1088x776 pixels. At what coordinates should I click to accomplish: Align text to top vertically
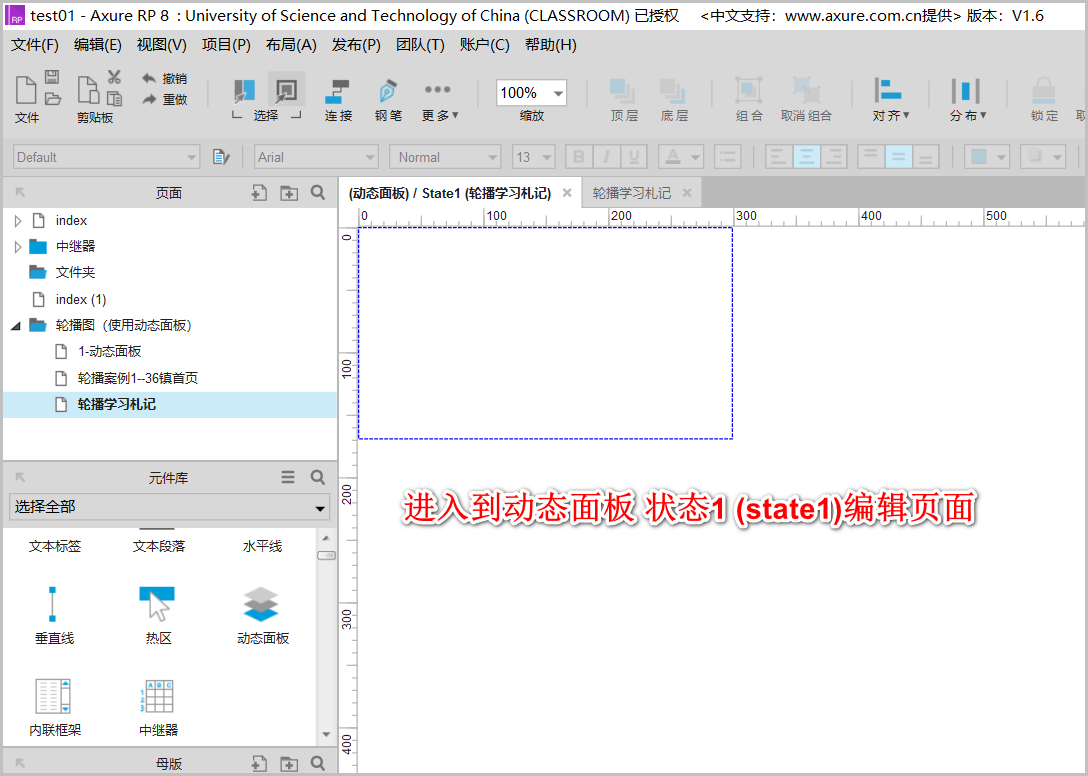coord(871,157)
